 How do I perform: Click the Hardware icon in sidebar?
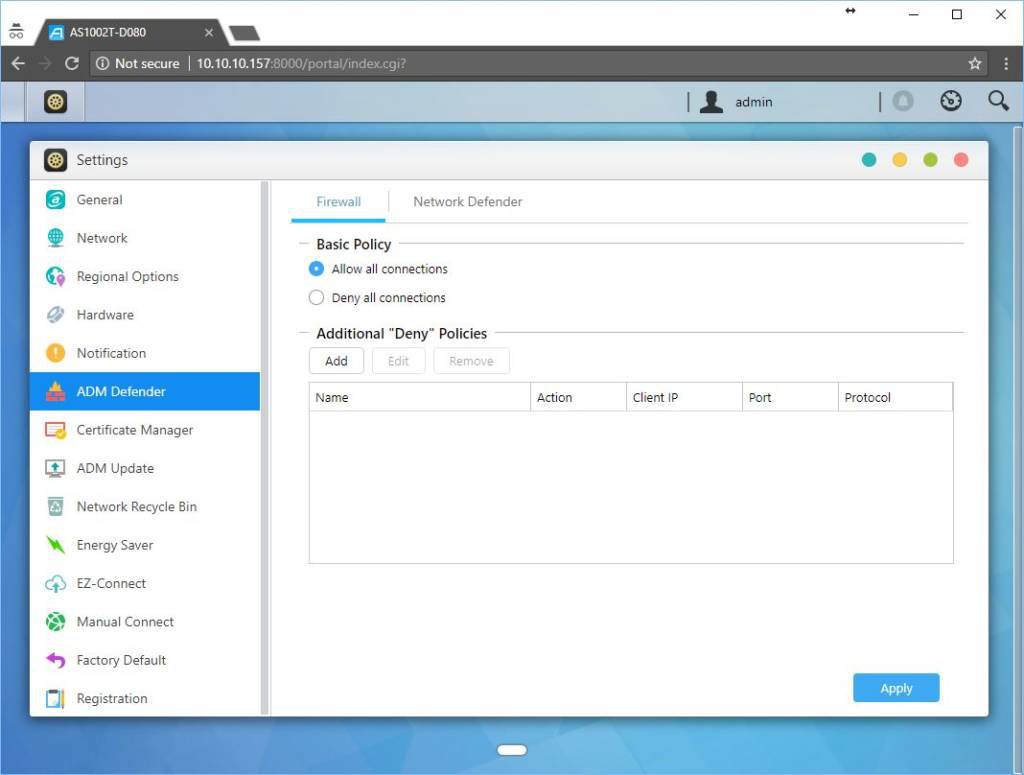[x=56, y=315]
